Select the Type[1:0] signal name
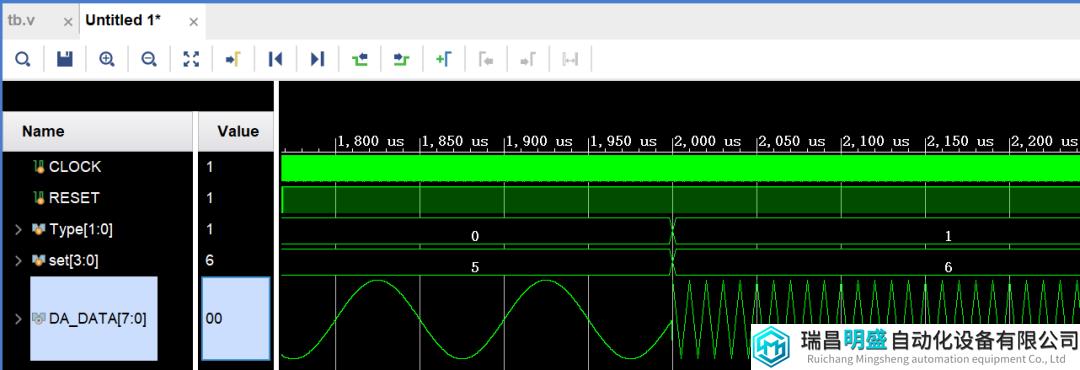This screenshot has height=370, width=1080. point(81,229)
